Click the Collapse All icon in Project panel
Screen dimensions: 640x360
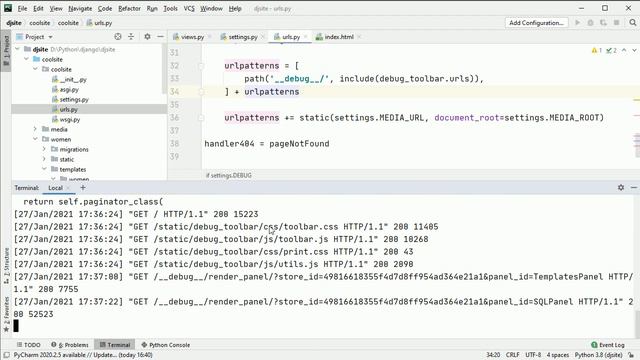coord(131,37)
